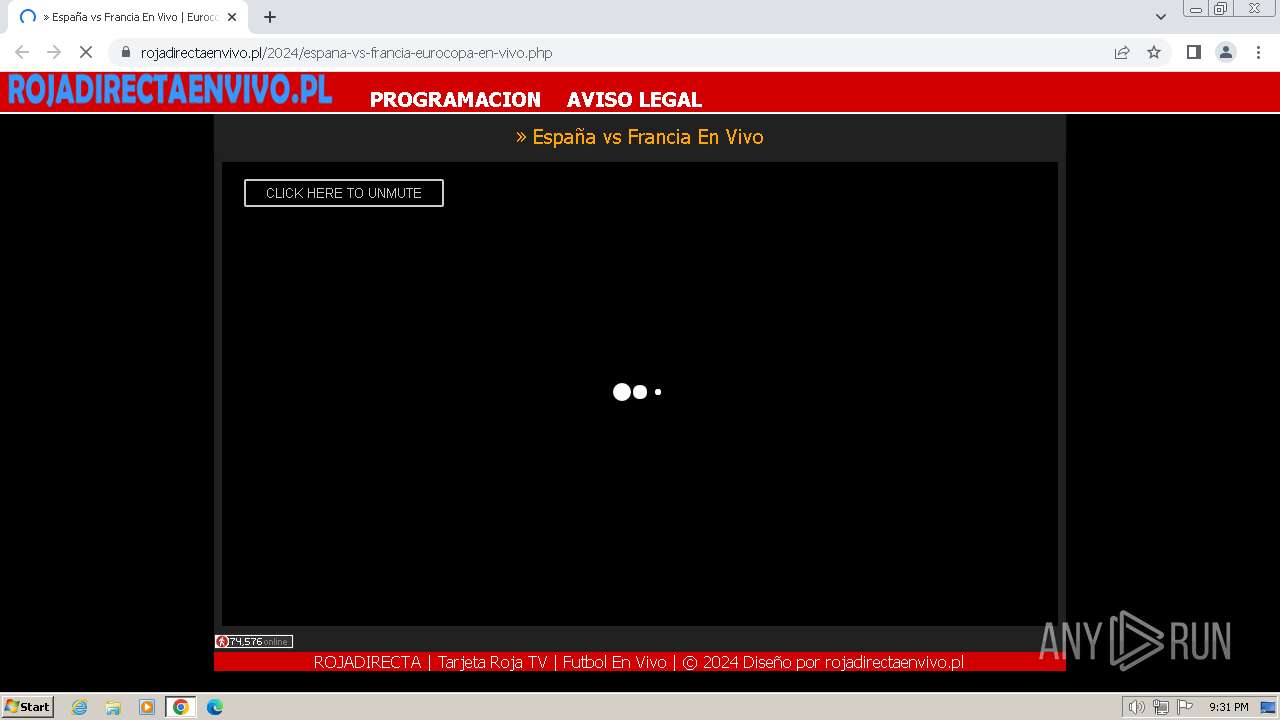This screenshot has height=720, width=1280.
Task: Launch Internet Explorer from the taskbar
Action: 80,707
